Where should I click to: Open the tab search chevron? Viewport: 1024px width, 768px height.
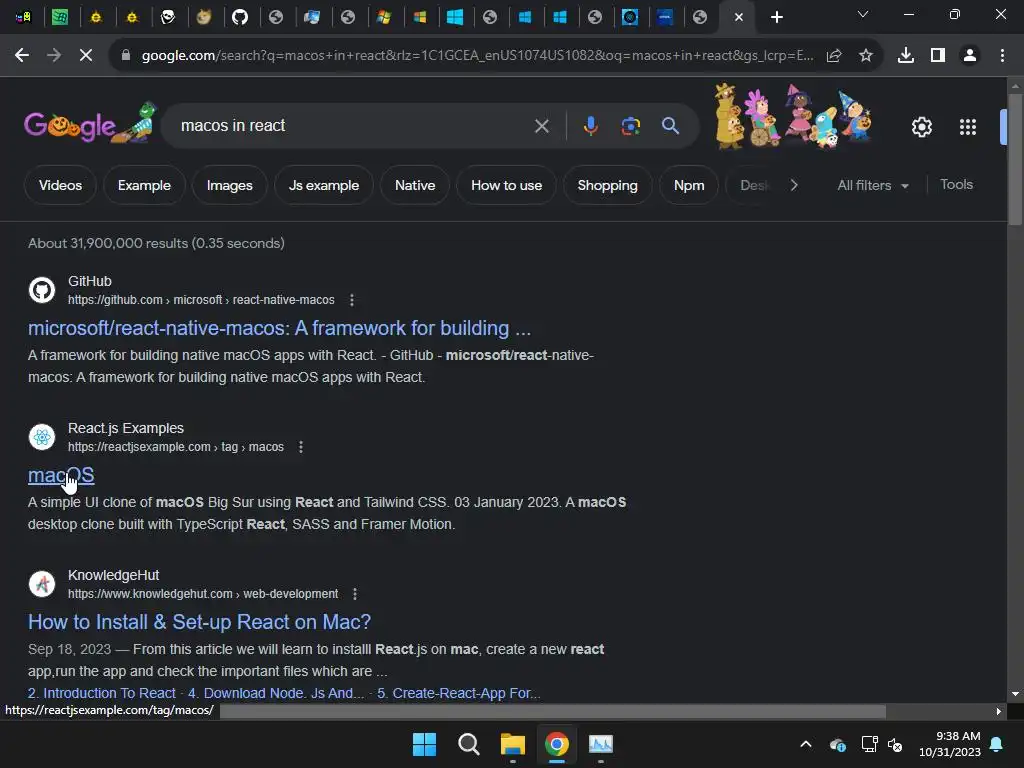[863, 14]
